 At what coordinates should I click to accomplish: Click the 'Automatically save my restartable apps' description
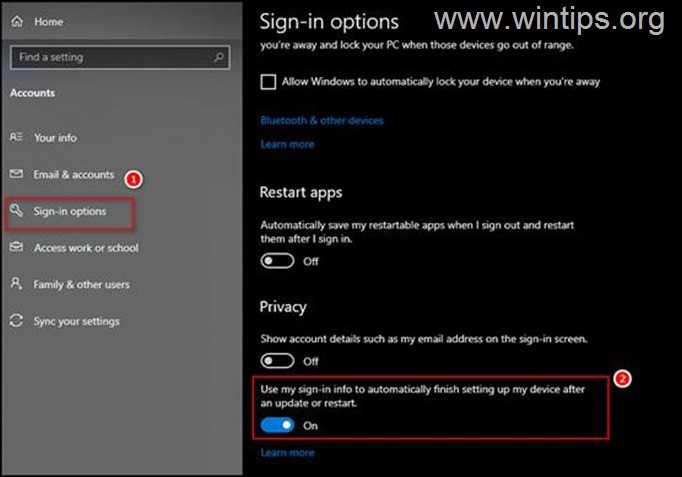417,231
